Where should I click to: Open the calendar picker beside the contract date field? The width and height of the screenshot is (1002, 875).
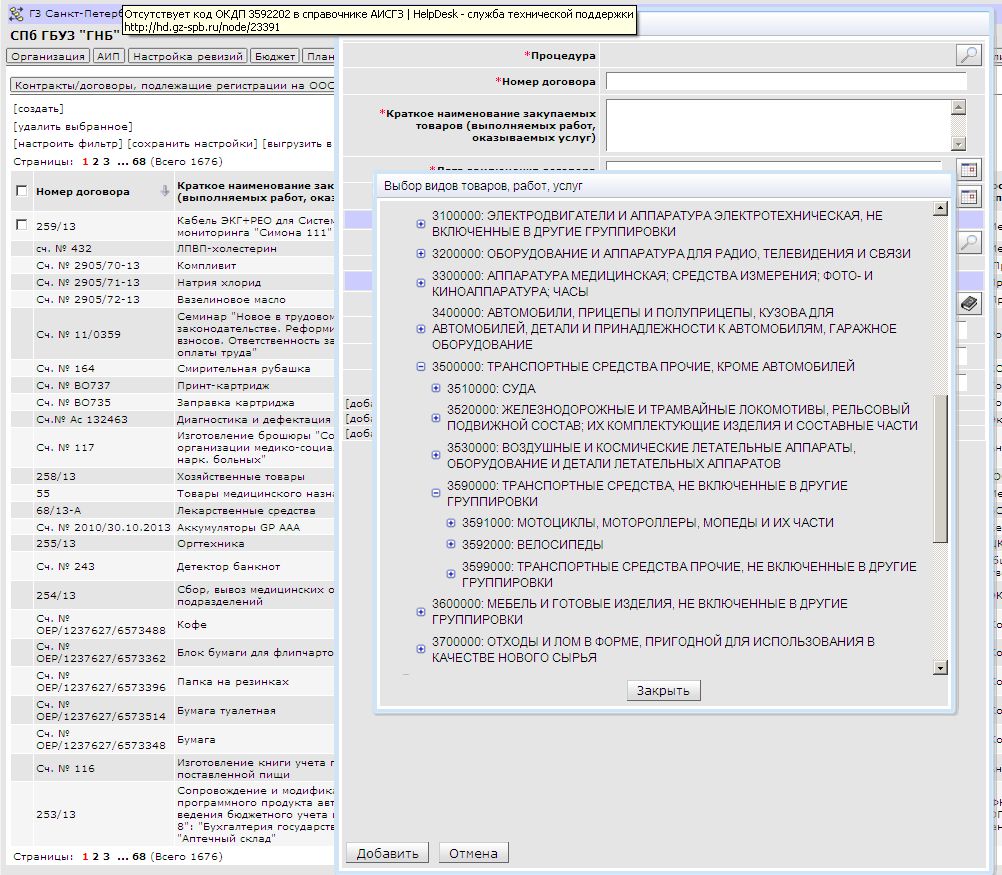(x=969, y=170)
